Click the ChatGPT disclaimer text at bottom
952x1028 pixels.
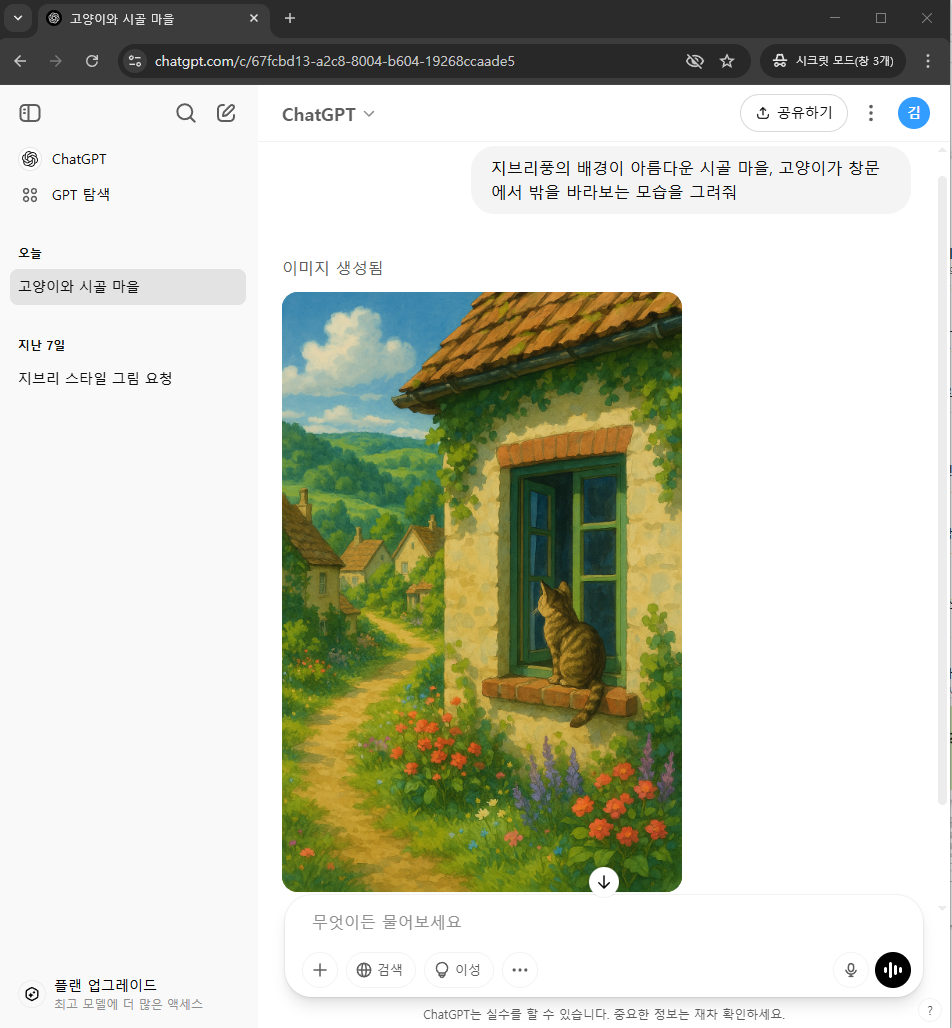click(604, 1014)
